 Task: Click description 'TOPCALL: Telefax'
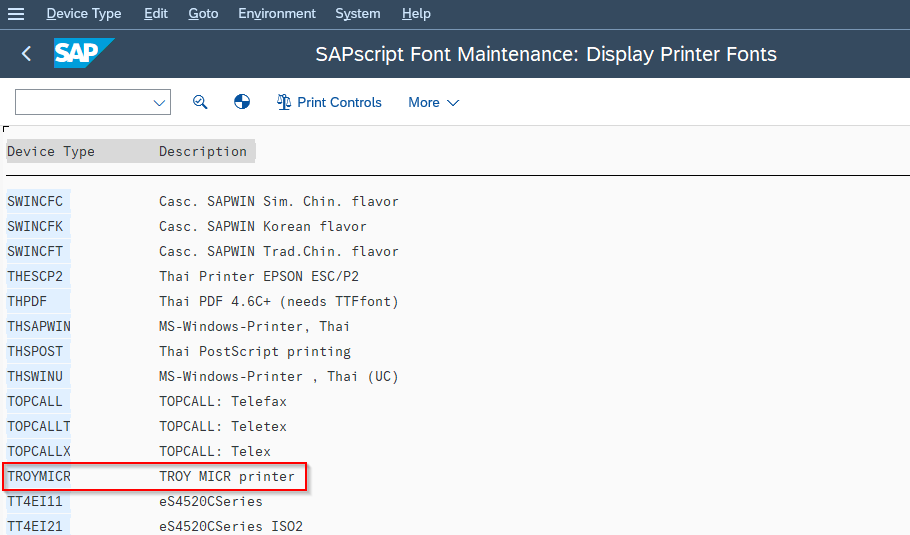pos(223,401)
